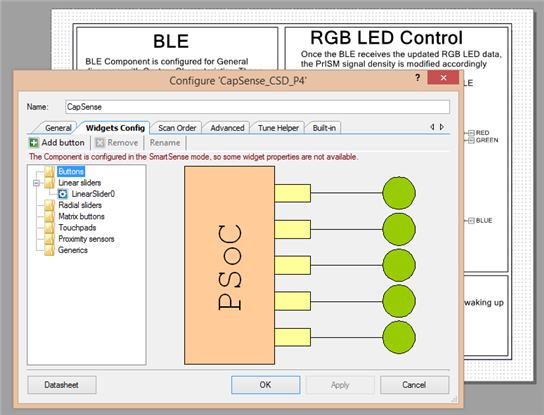Click the Remove widget X icon
Image resolution: width=544 pixels, height=415 pixels.
point(100,143)
